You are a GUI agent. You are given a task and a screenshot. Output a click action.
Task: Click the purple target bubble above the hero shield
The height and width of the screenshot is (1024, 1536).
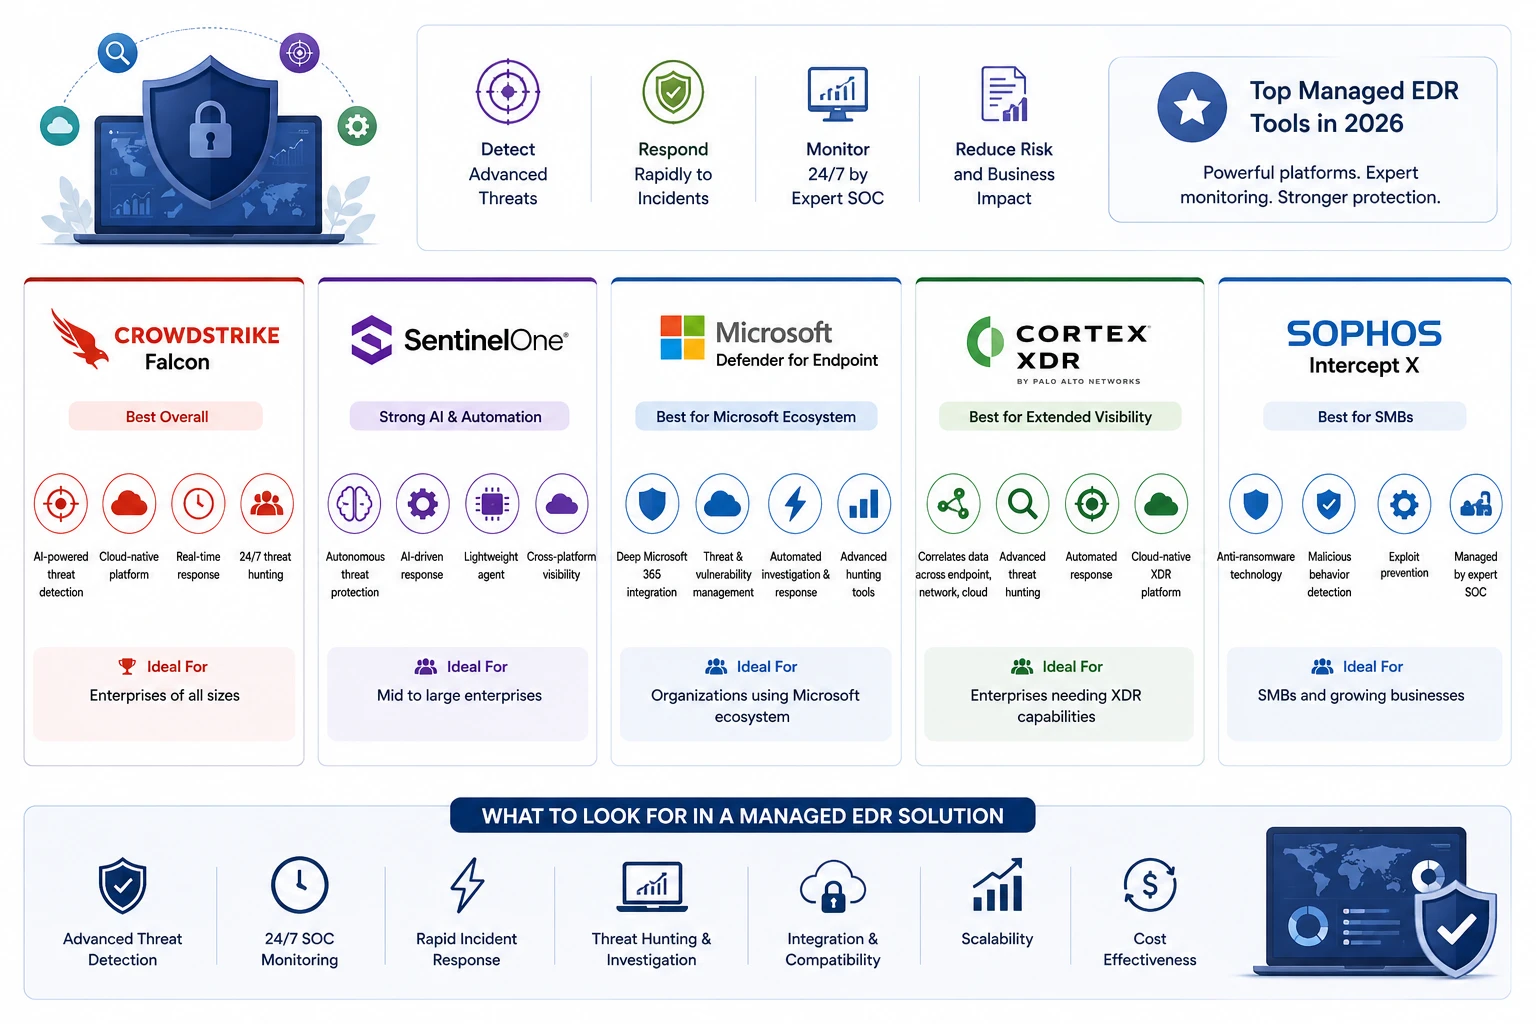point(299,53)
